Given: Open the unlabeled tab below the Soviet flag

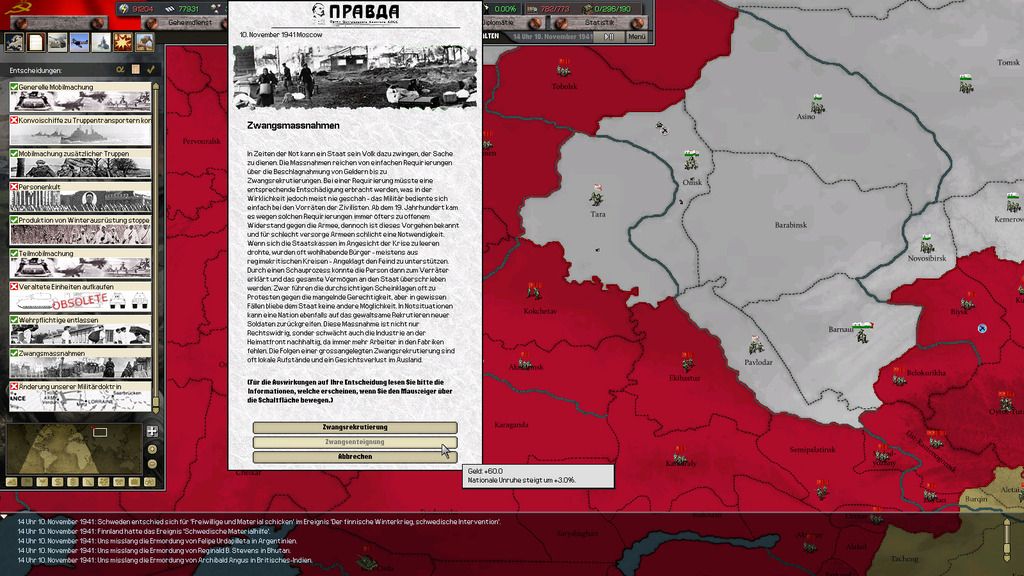Looking at the screenshot, I should pyautogui.click(x=57, y=23).
